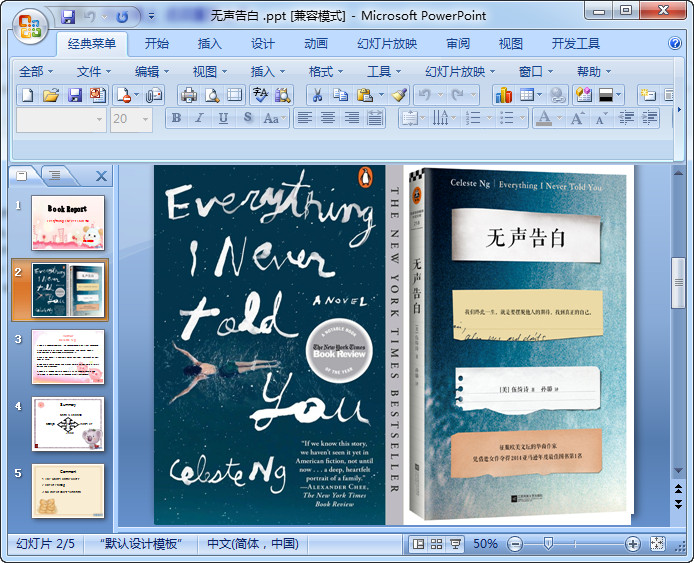Switch to the 审阅 ribbon tab

coord(458,43)
